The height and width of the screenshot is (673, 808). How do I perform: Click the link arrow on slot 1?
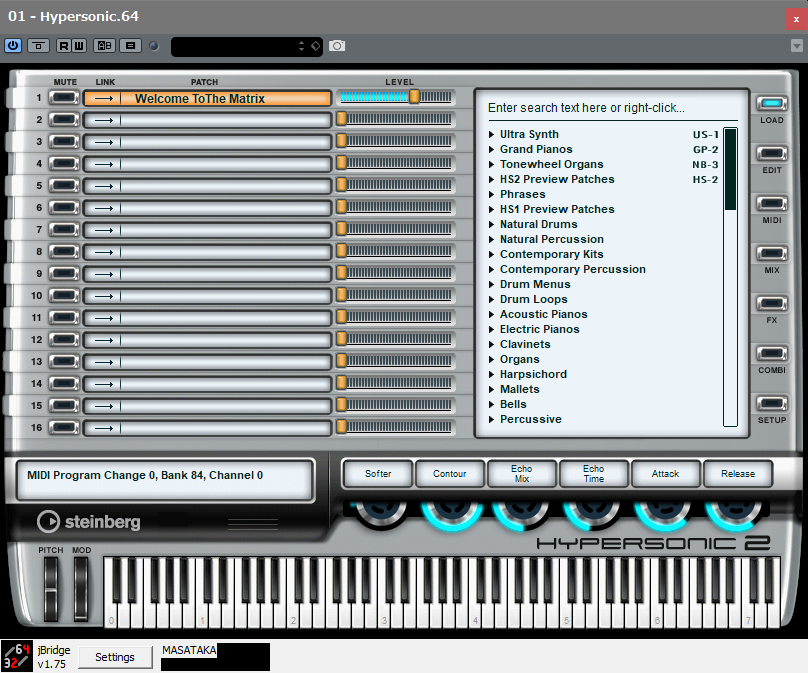tap(103, 98)
